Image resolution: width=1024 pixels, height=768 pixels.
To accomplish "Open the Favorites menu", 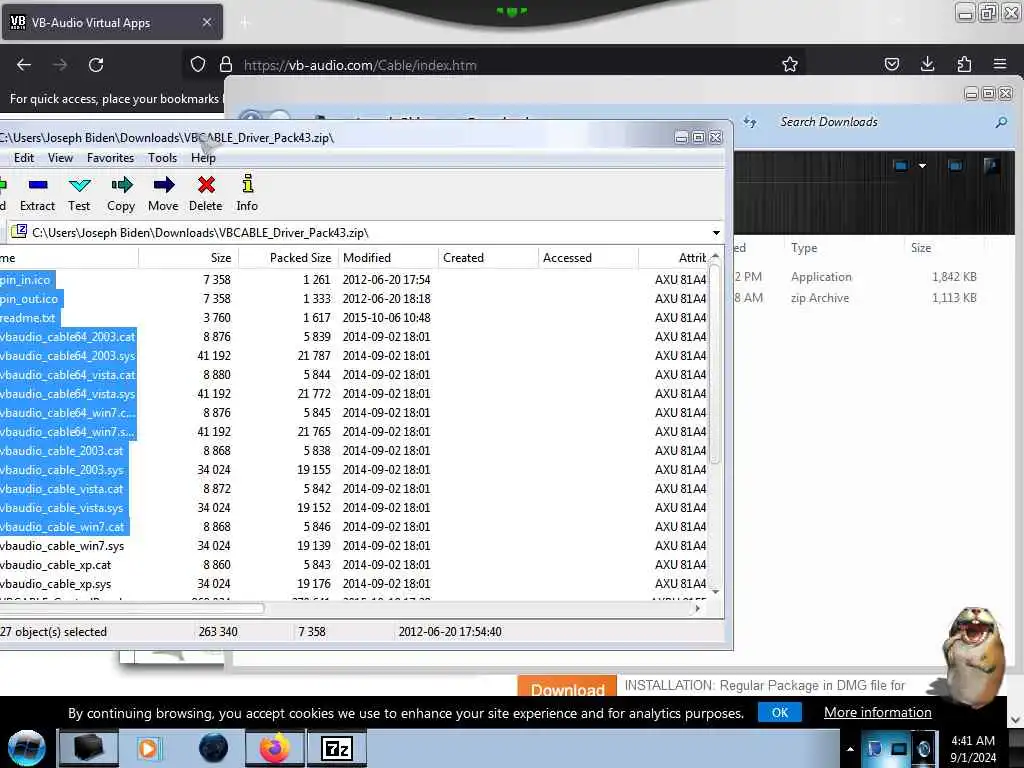I will (110, 158).
